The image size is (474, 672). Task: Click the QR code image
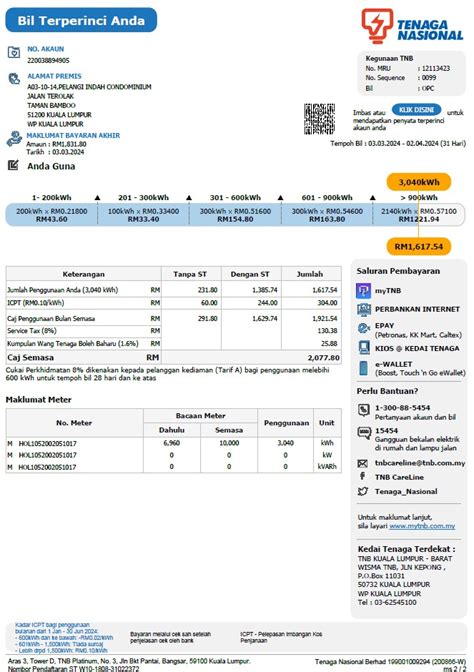tap(319, 119)
